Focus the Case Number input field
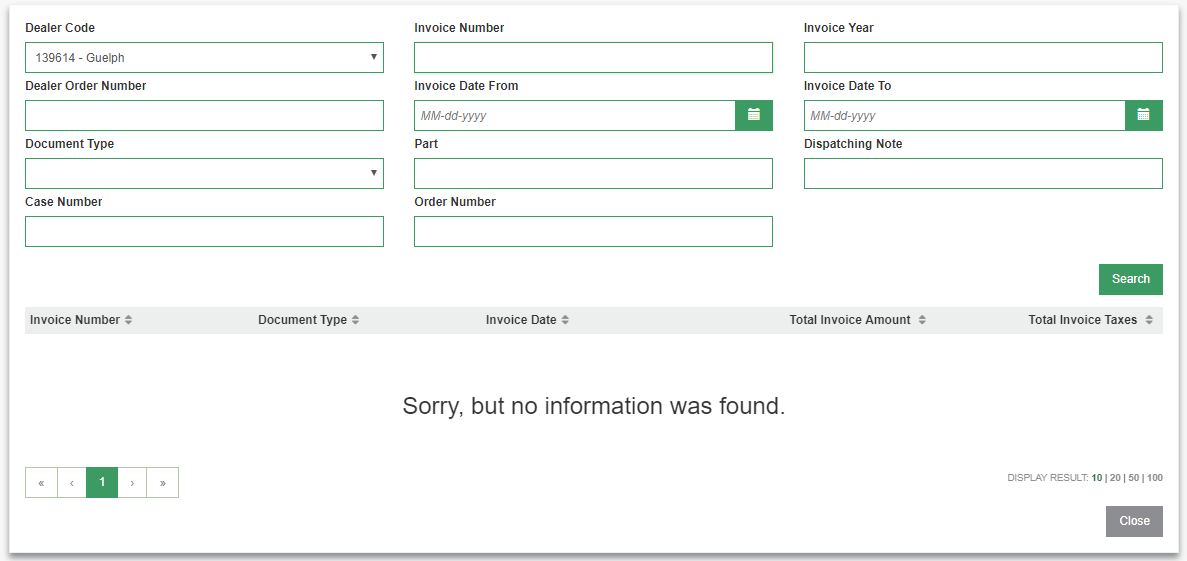 click(x=204, y=232)
